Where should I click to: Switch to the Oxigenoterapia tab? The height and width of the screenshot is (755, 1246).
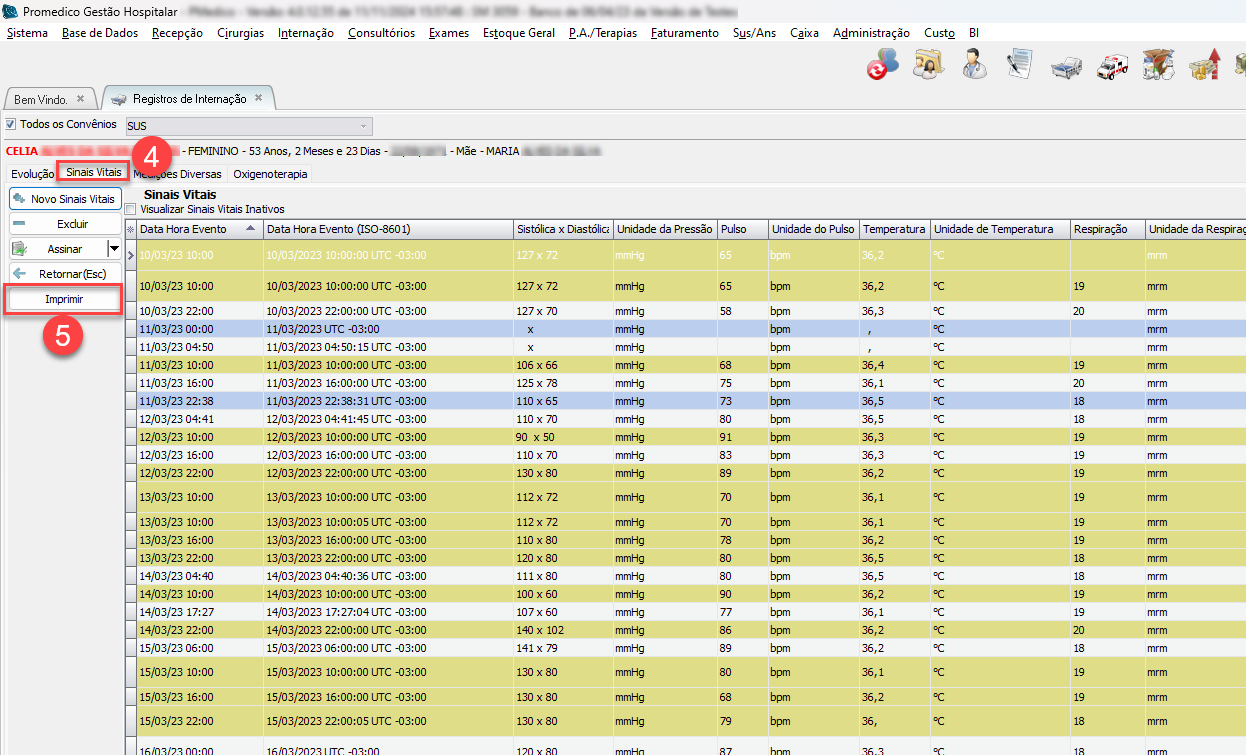coord(270,174)
